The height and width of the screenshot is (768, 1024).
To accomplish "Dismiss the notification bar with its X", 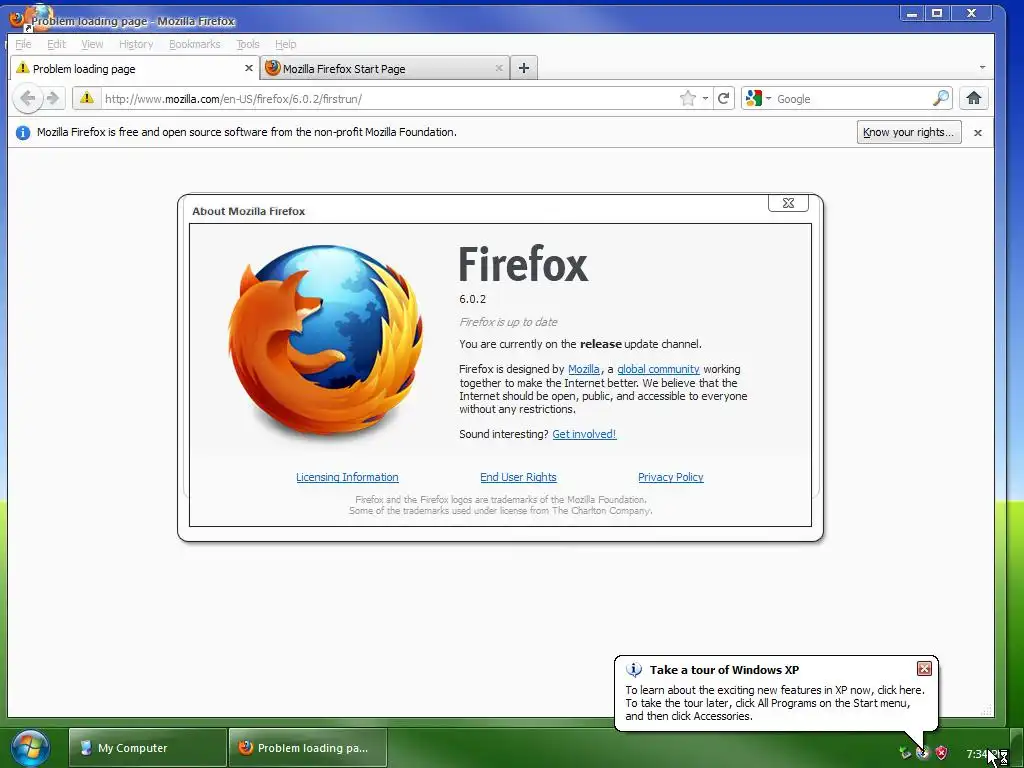I will 978,133.
